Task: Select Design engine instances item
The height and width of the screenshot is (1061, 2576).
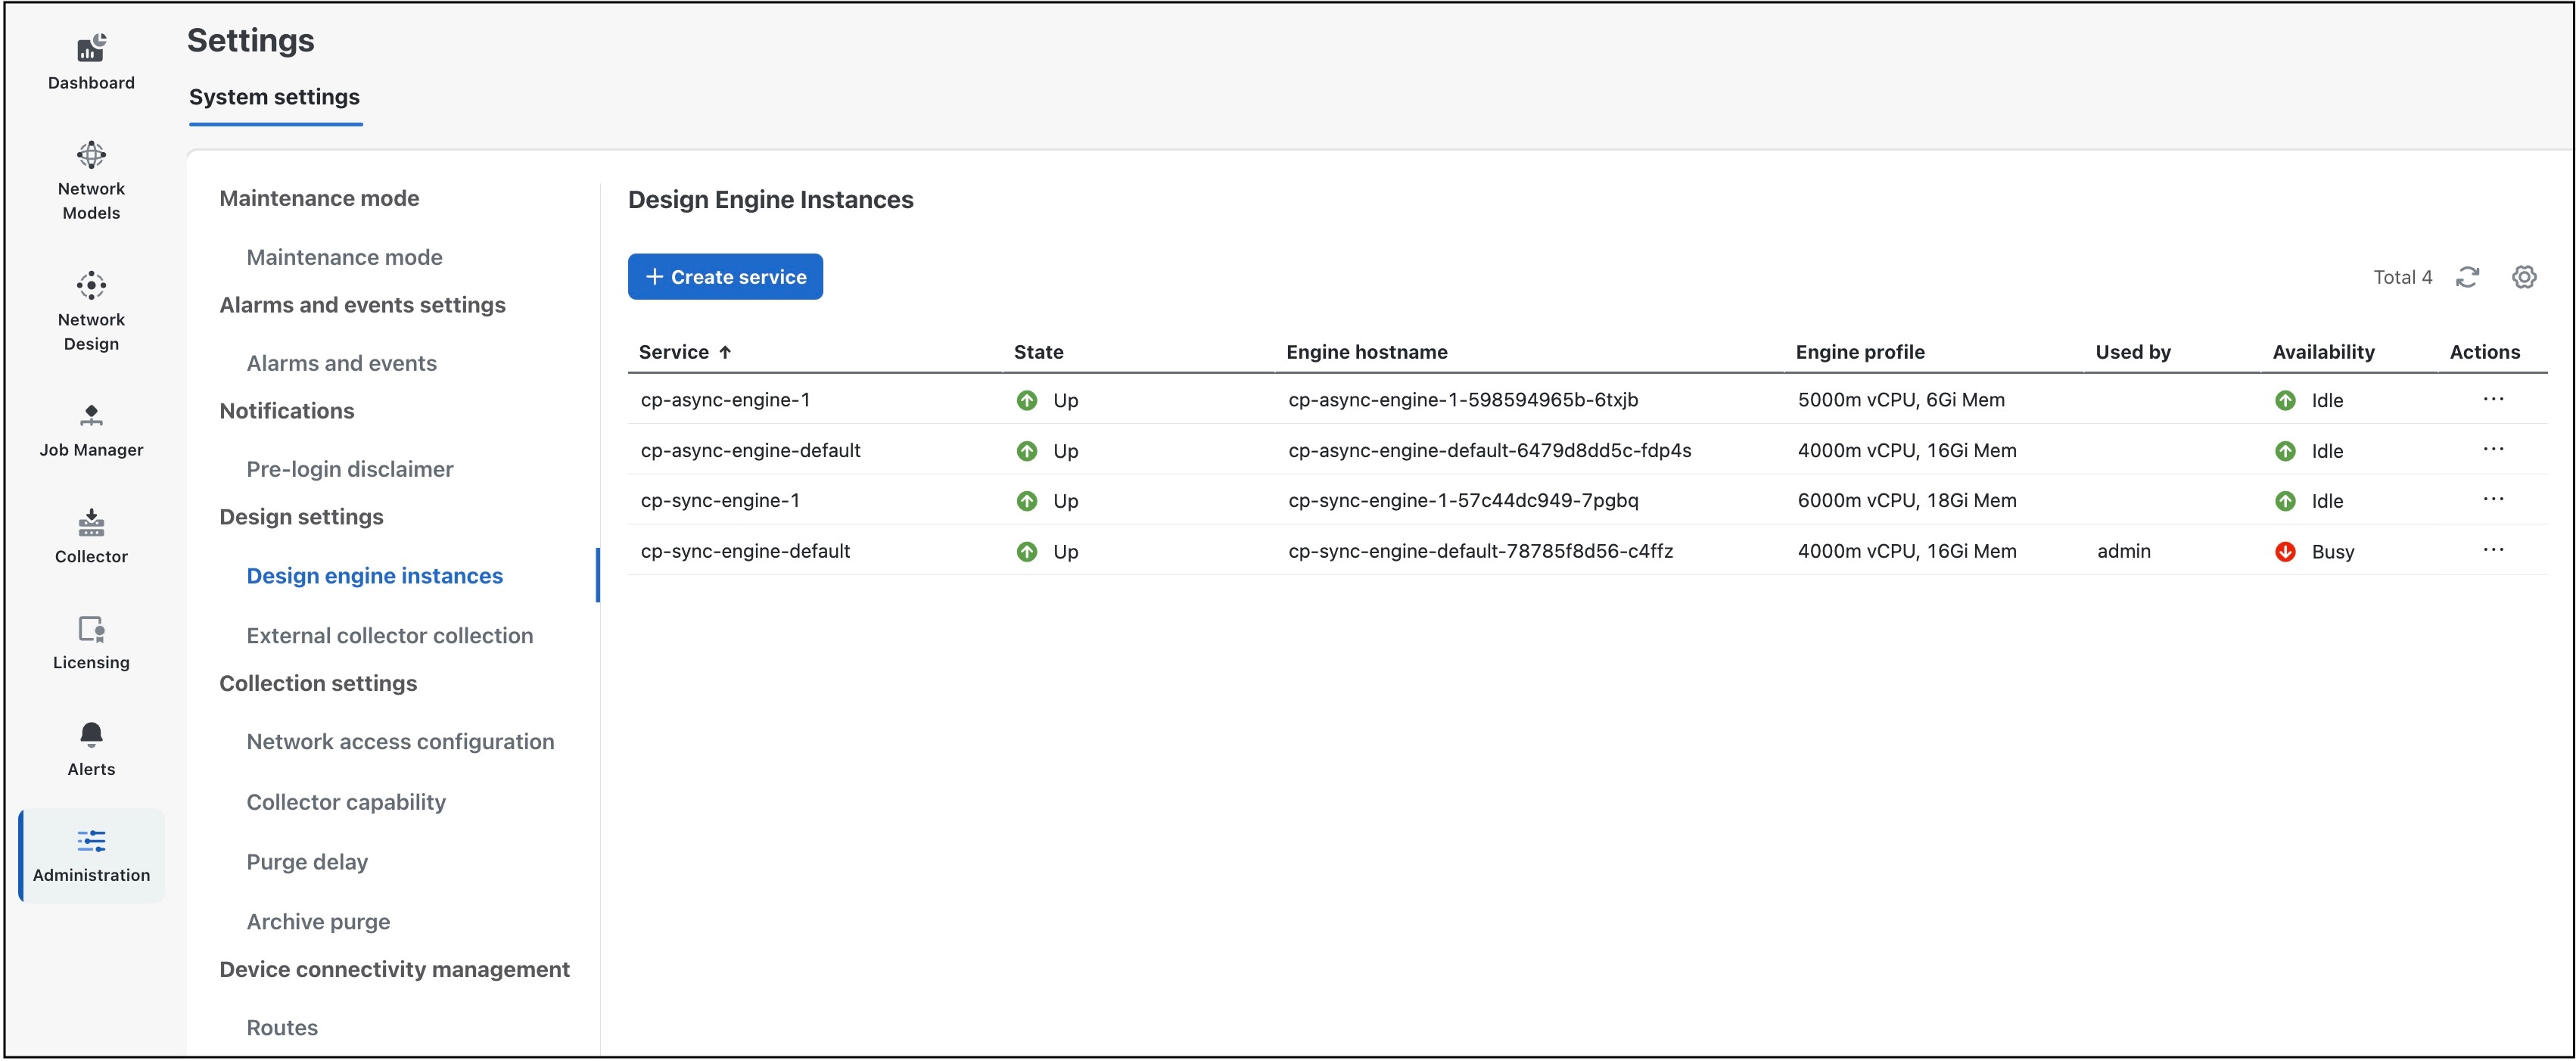Action: point(374,576)
